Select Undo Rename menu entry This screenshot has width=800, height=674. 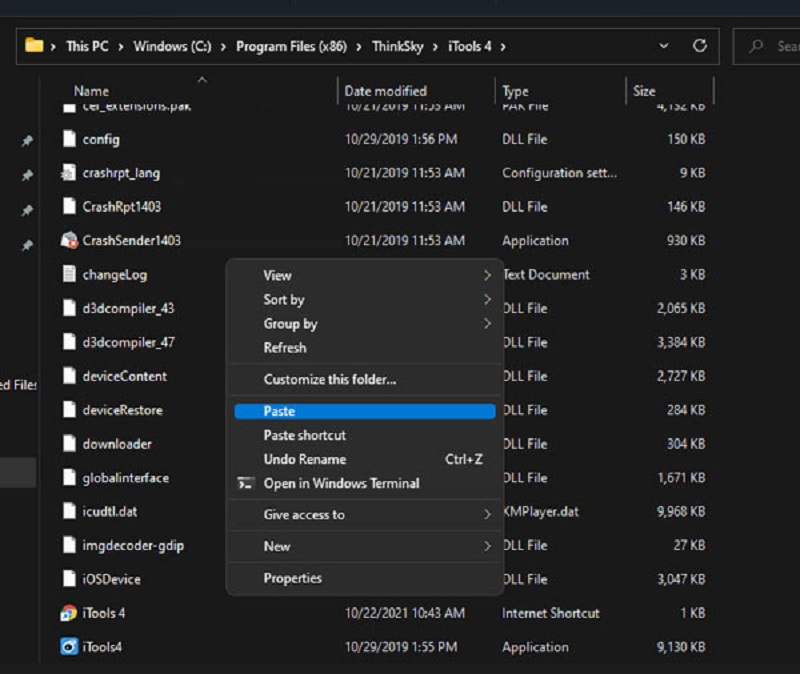[x=305, y=459]
